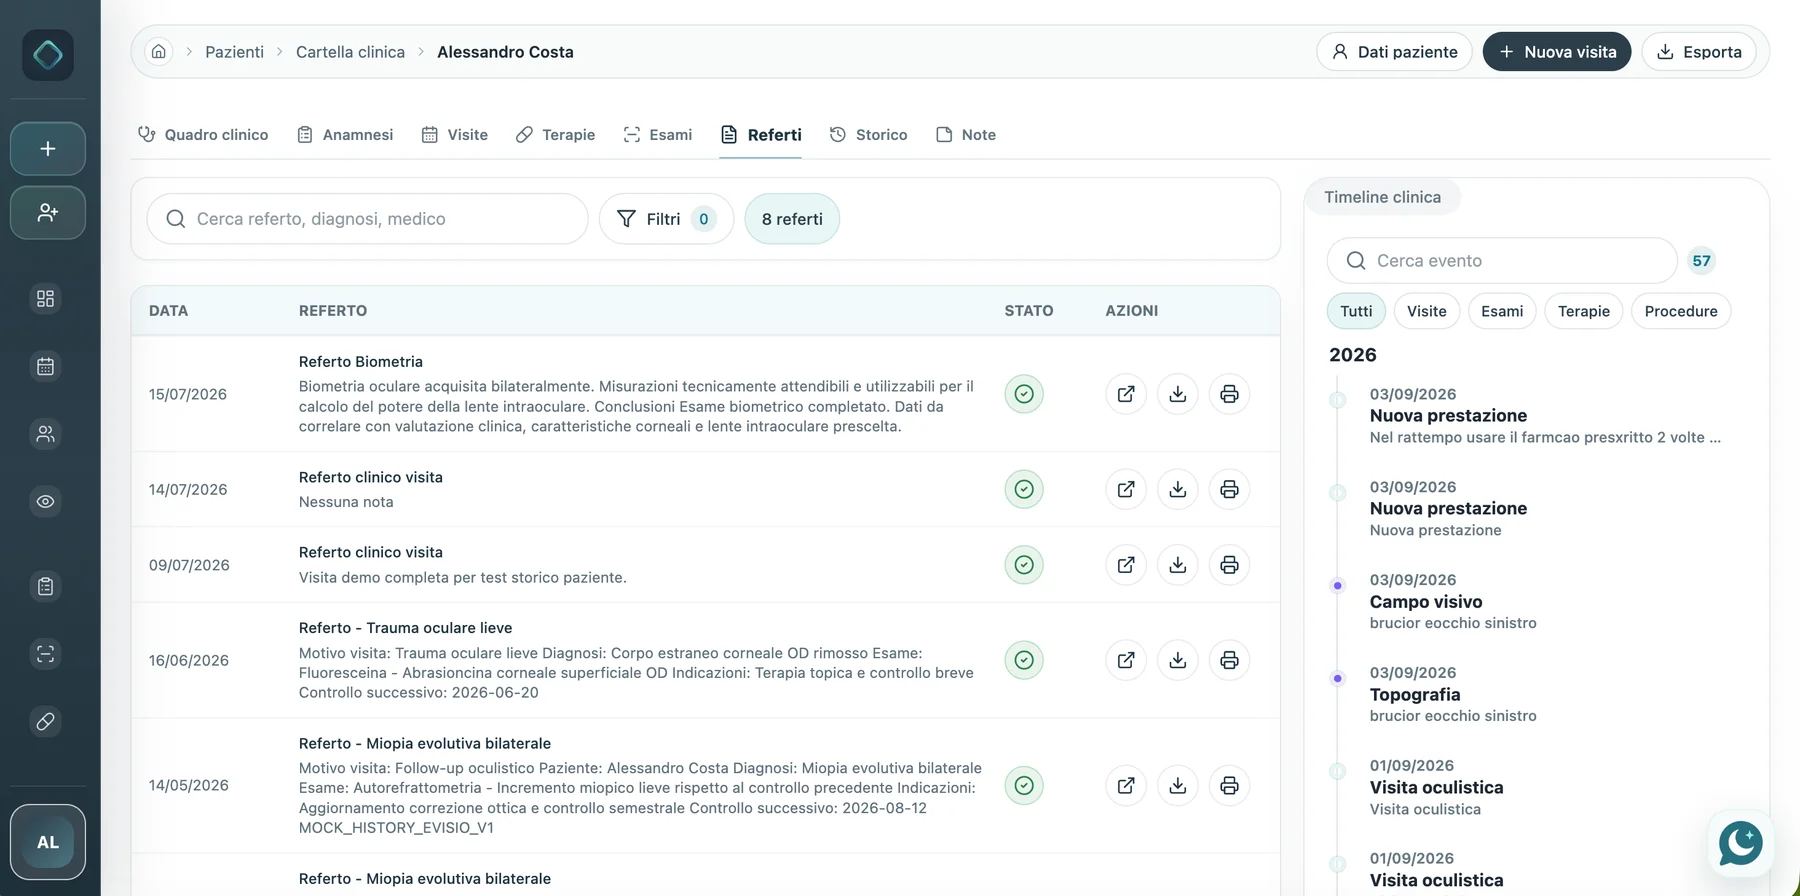Download the 09/07/2026 Referto clinico visita
Image resolution: width=1800 pixels, height=896 pixels.
(1178, 565)
